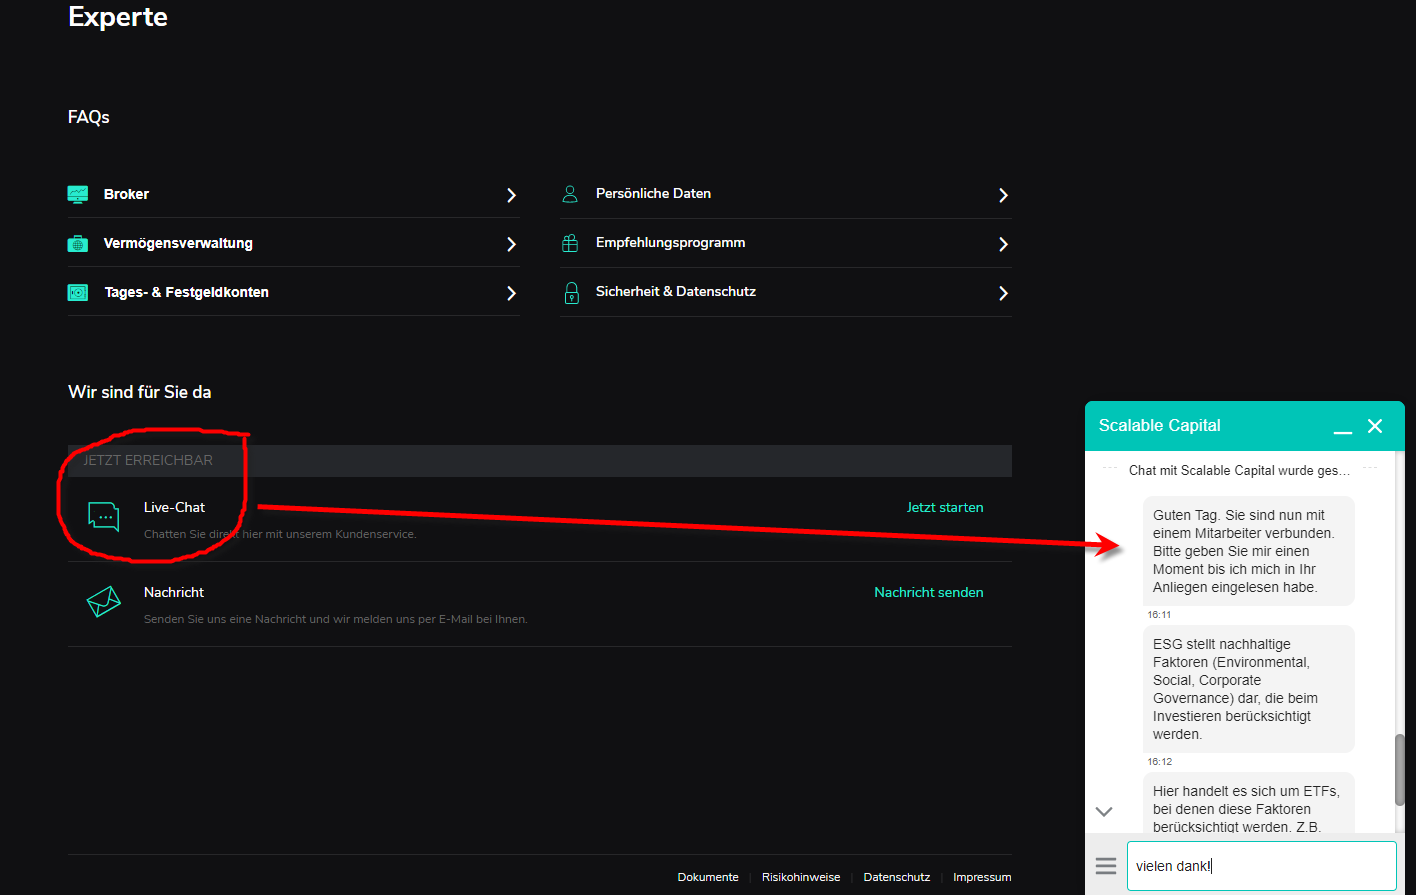Click the Vermögensverwaltung briefcase icon
1416x895 pixels.
(78, 243)
